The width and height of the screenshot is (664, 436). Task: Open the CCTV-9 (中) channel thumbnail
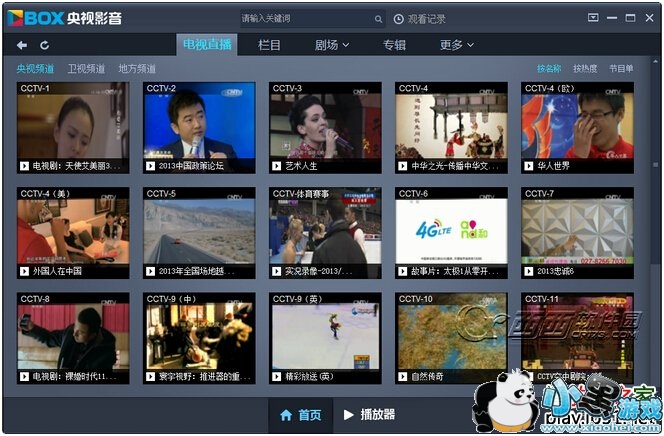click(199, 338)
